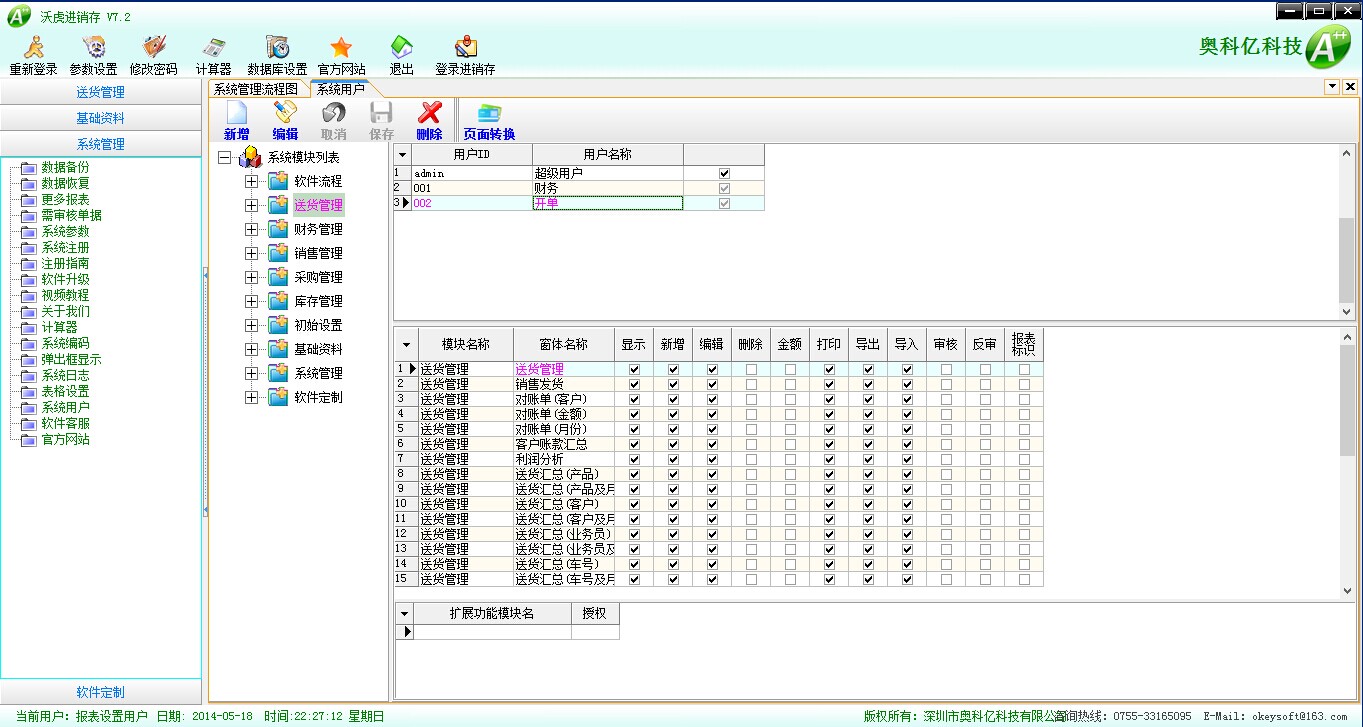Click the 修改密码 change password icon
1363x727 pixels.
coord(153,48)
